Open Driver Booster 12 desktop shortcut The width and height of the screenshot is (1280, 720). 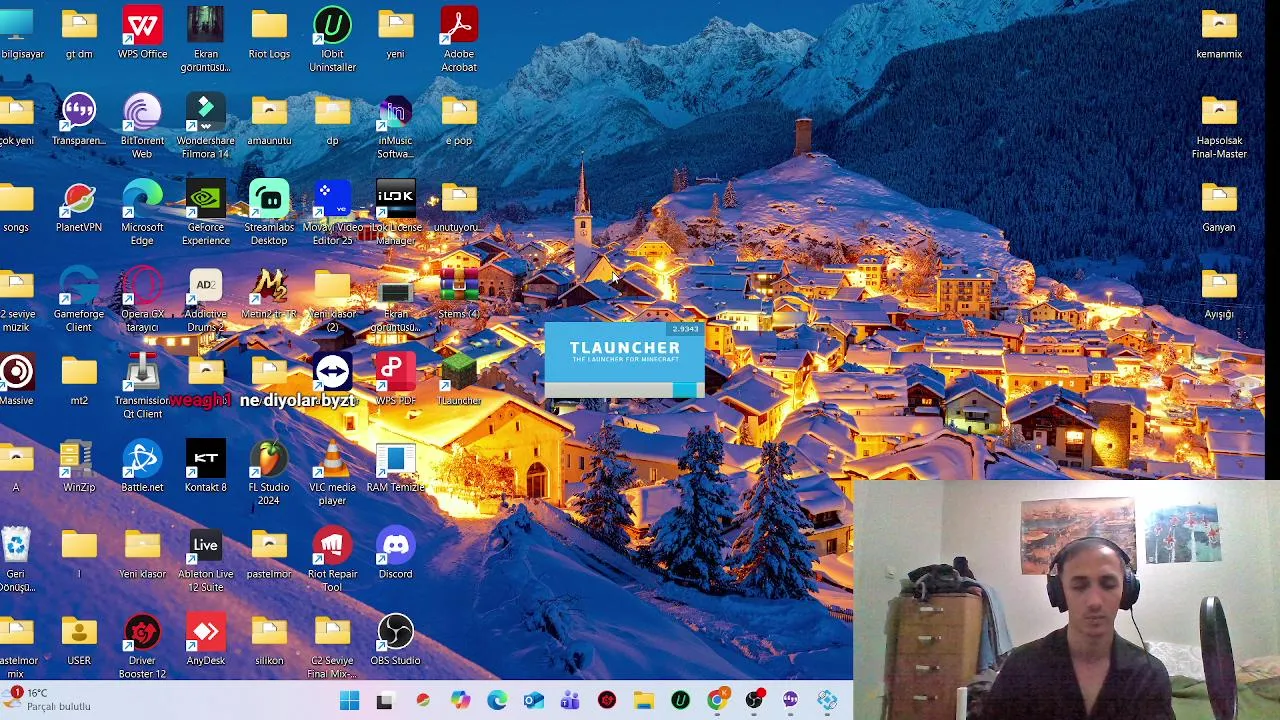[x=142, y=647]
